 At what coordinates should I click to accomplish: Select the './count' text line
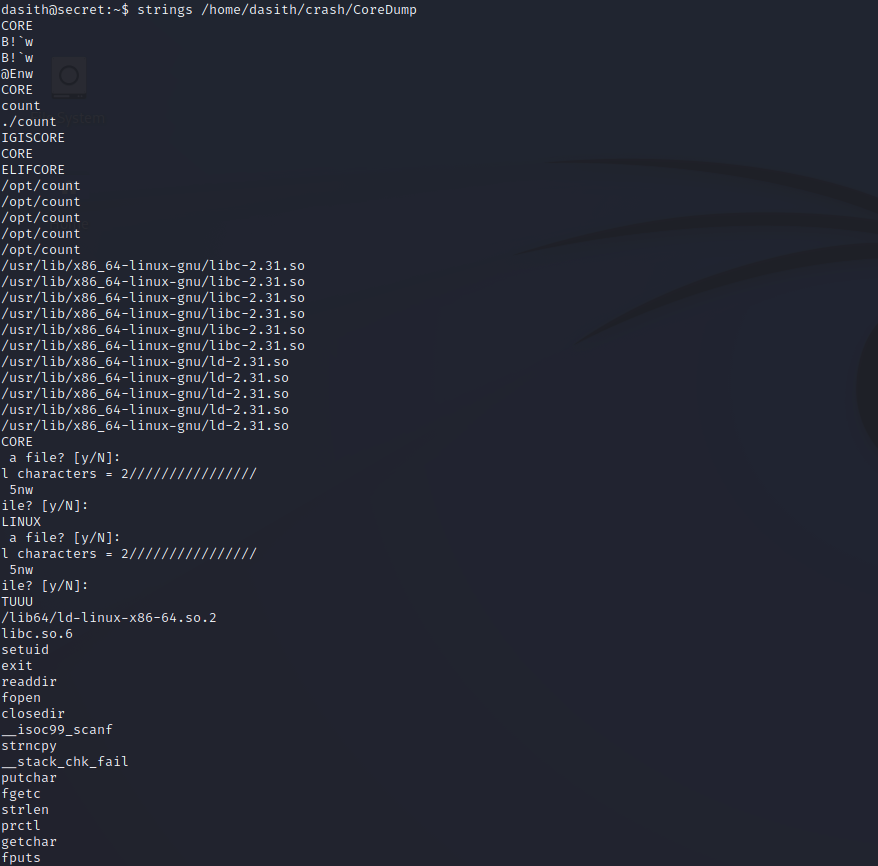[29, 121]
